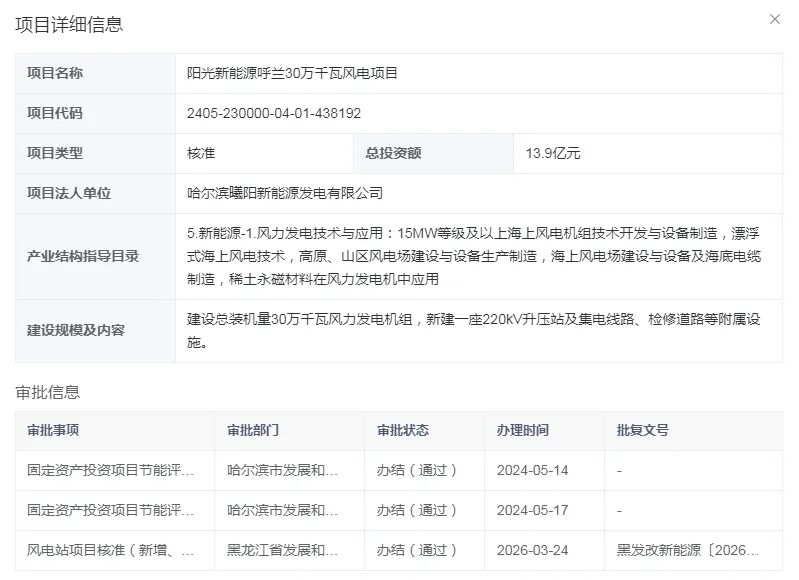Image resolution: width=799 pixels, height=580 pixels.
Task: Click the 审批事项 column header
Action: click(53, 430)
